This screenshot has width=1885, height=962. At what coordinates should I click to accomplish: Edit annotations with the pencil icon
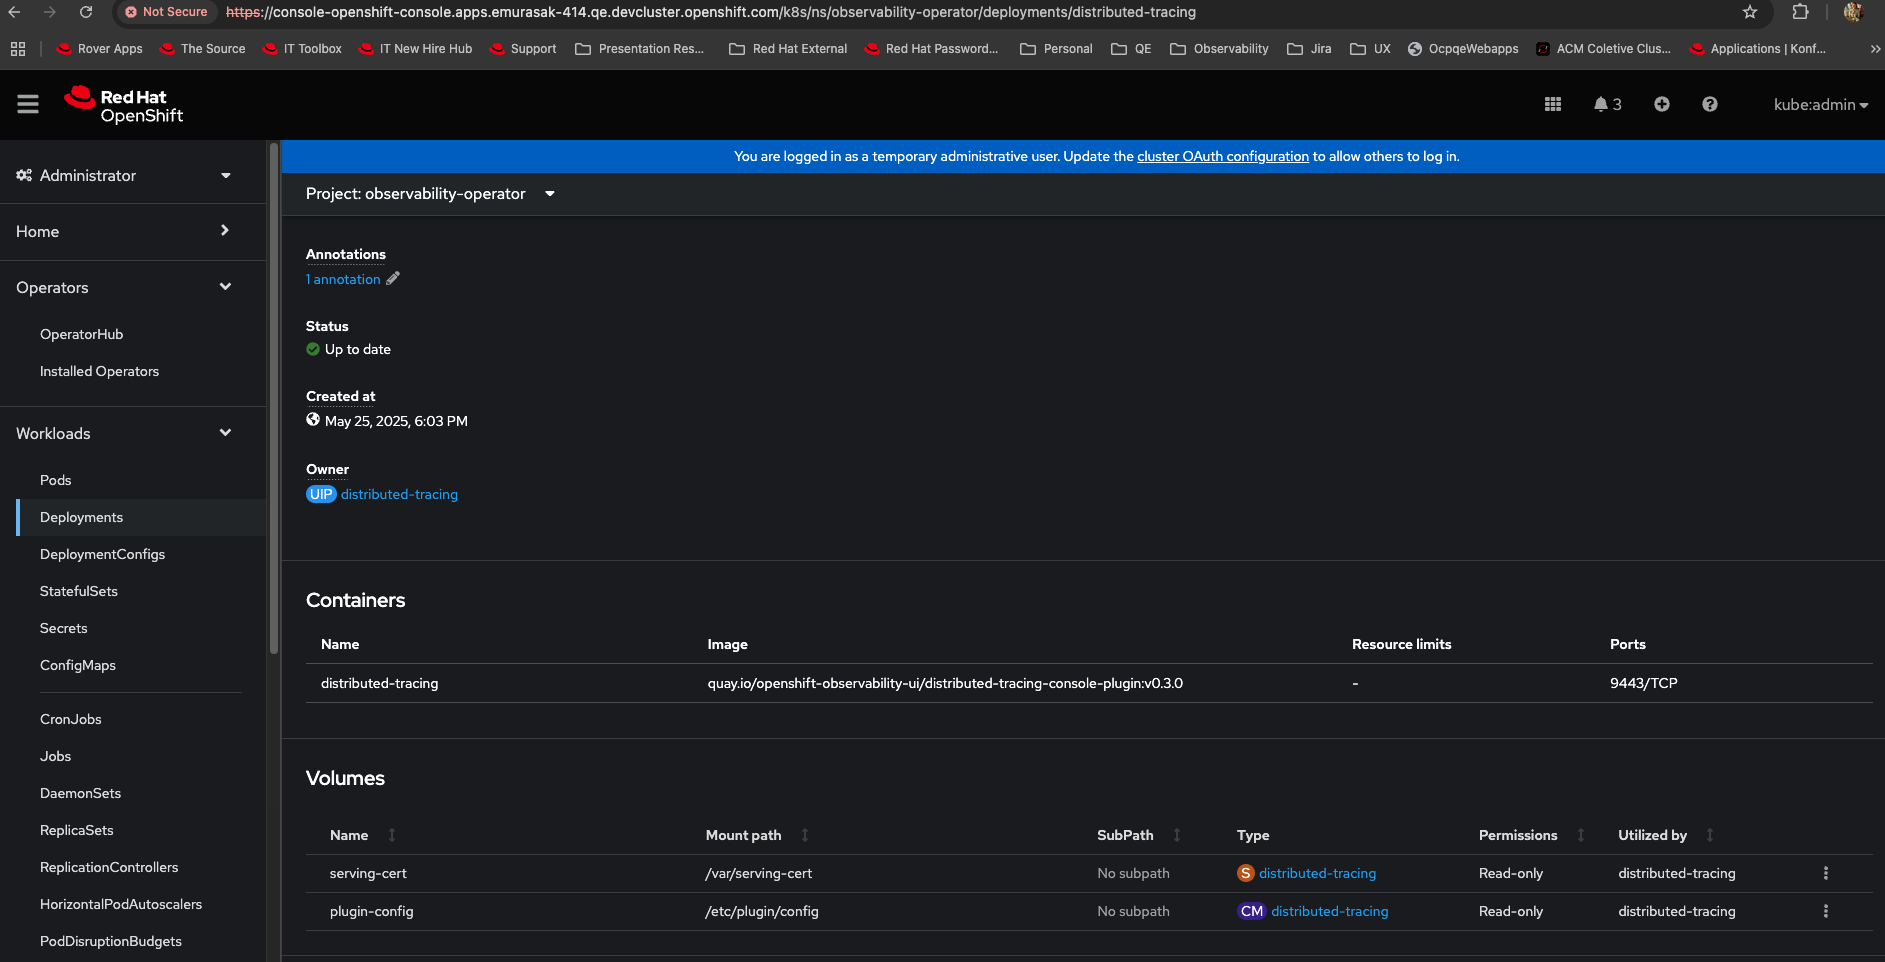coord(393,279)
